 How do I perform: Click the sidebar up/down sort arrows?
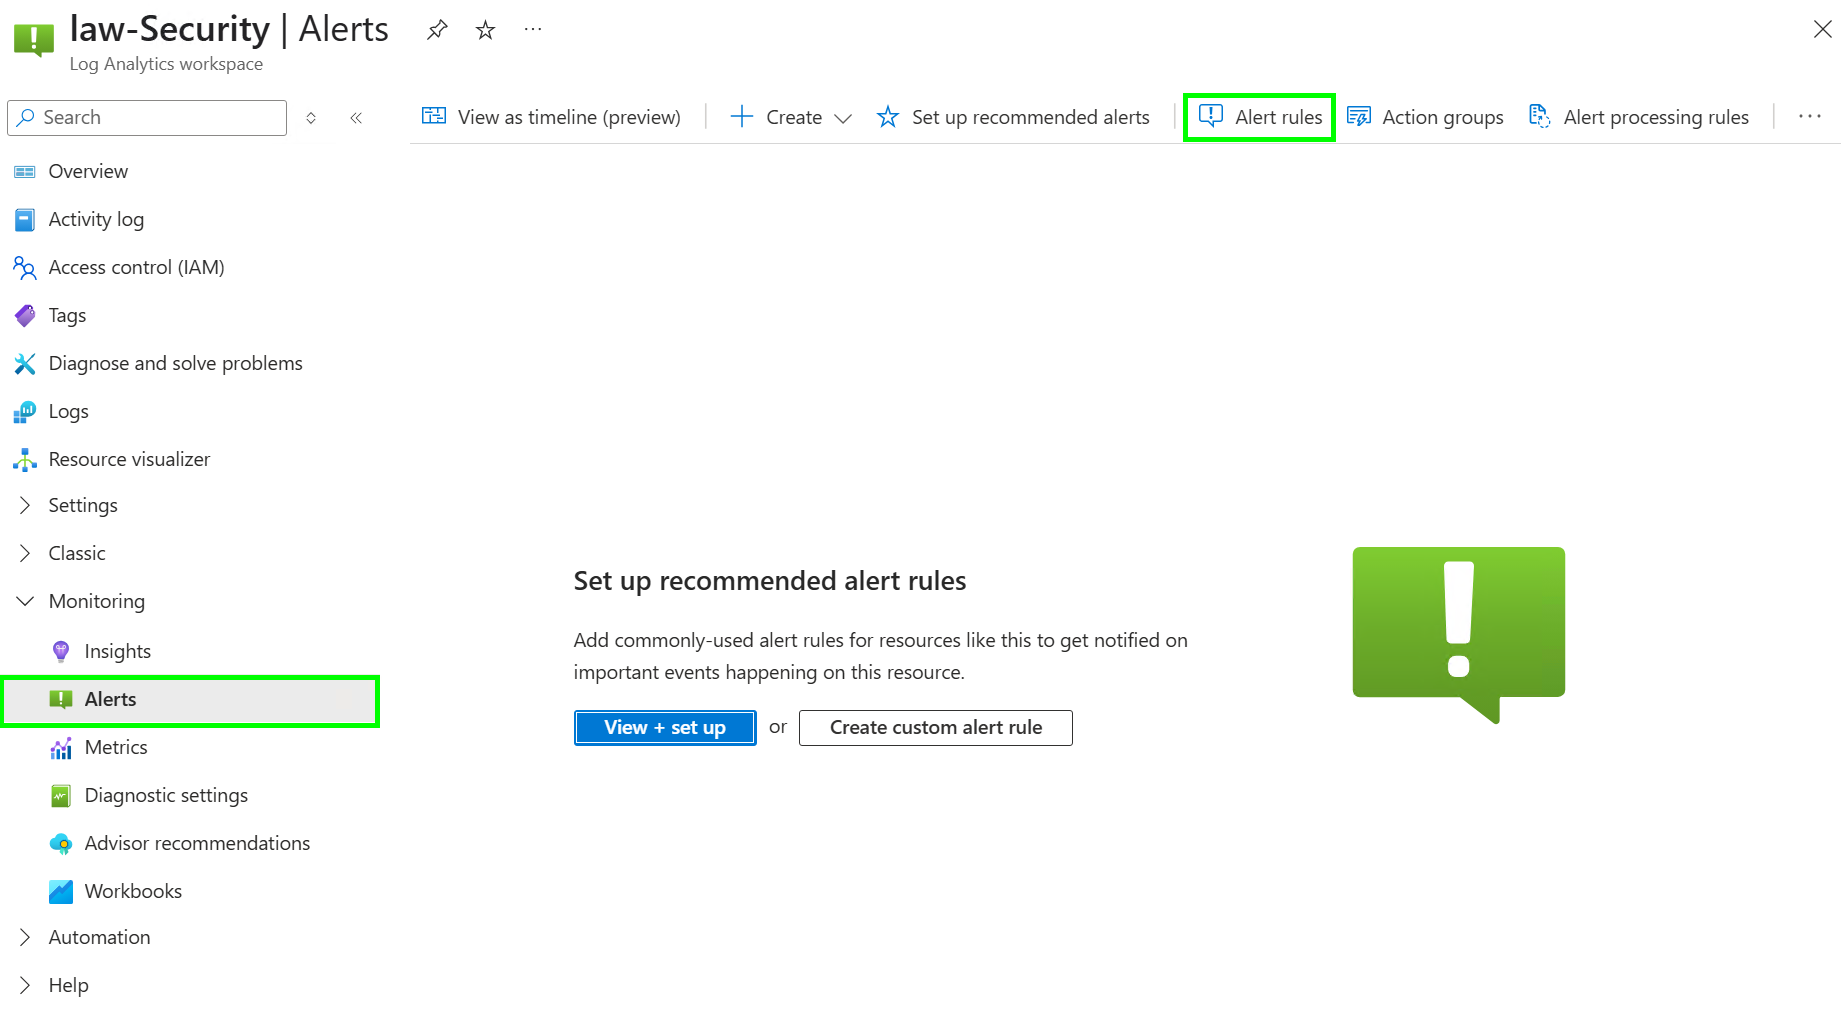click(311, 118)
